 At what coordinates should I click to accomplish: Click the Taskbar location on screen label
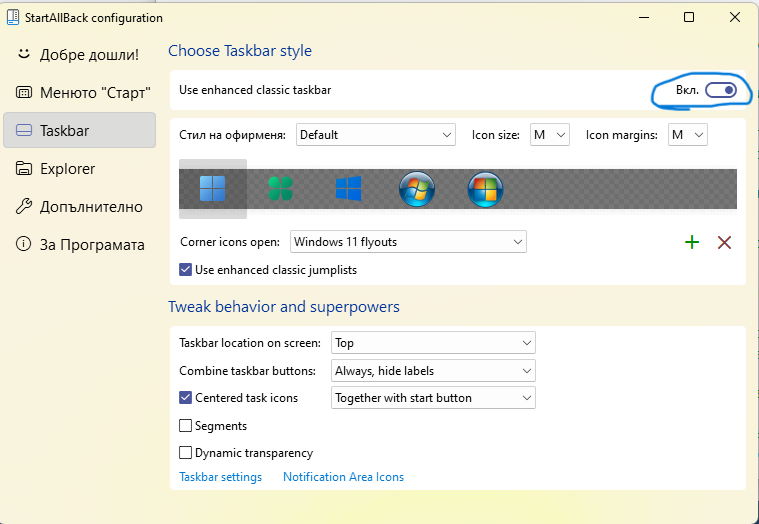click(250, 343)
